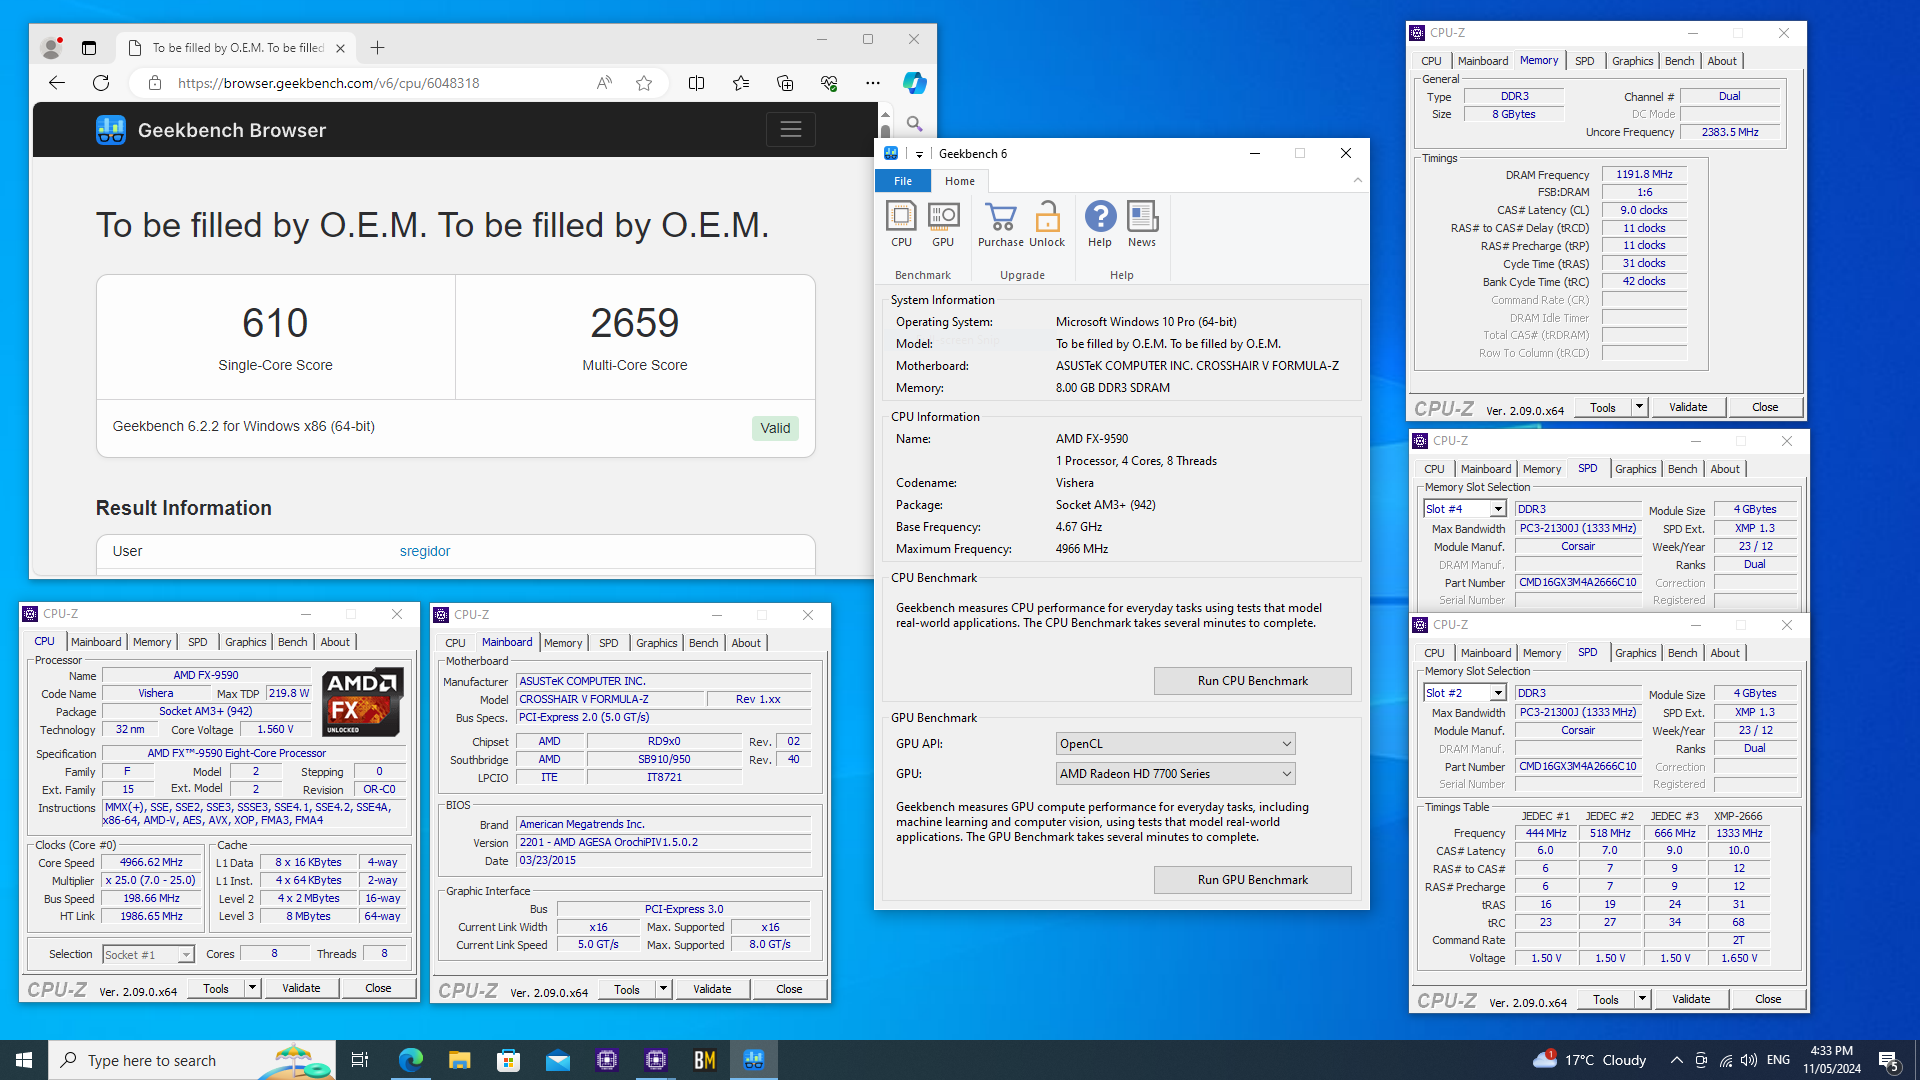1920x1080 pixels.
Task: Open GPU AMD Radeon HD 7700 dropdown
Action: [1175, 774]
